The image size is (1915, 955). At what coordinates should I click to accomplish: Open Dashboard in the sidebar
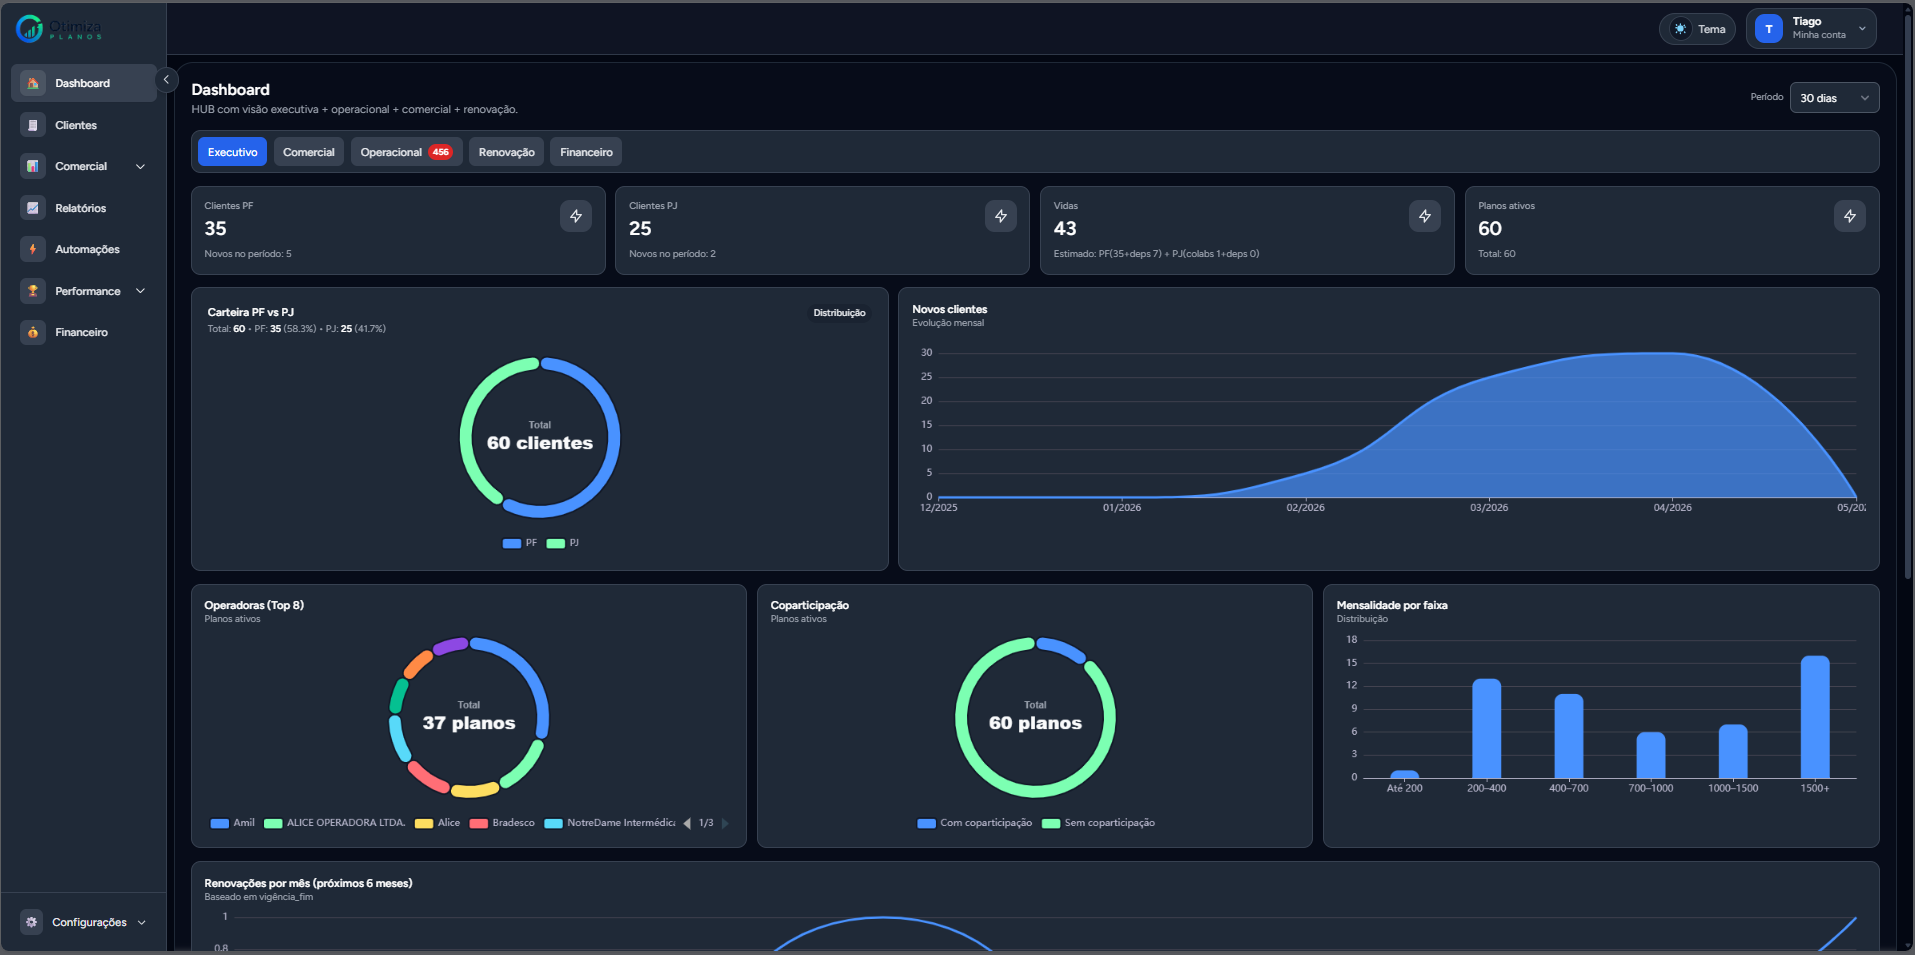click(x=84, y=83)
